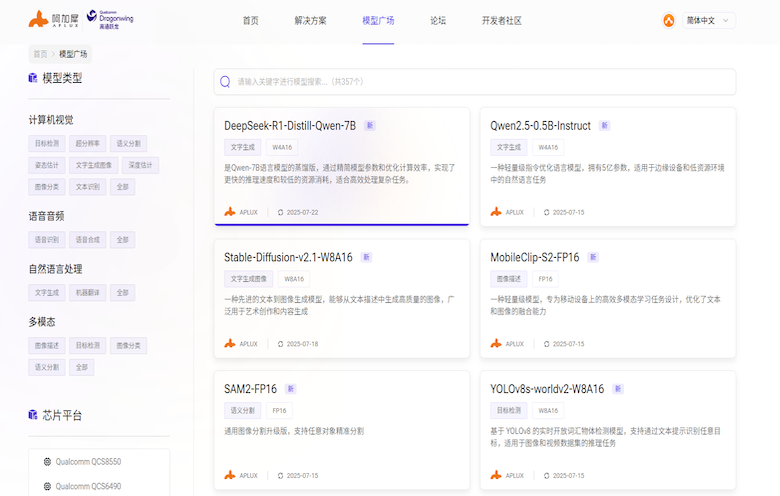Select the 语音合成 filter tag

(88, 240)
